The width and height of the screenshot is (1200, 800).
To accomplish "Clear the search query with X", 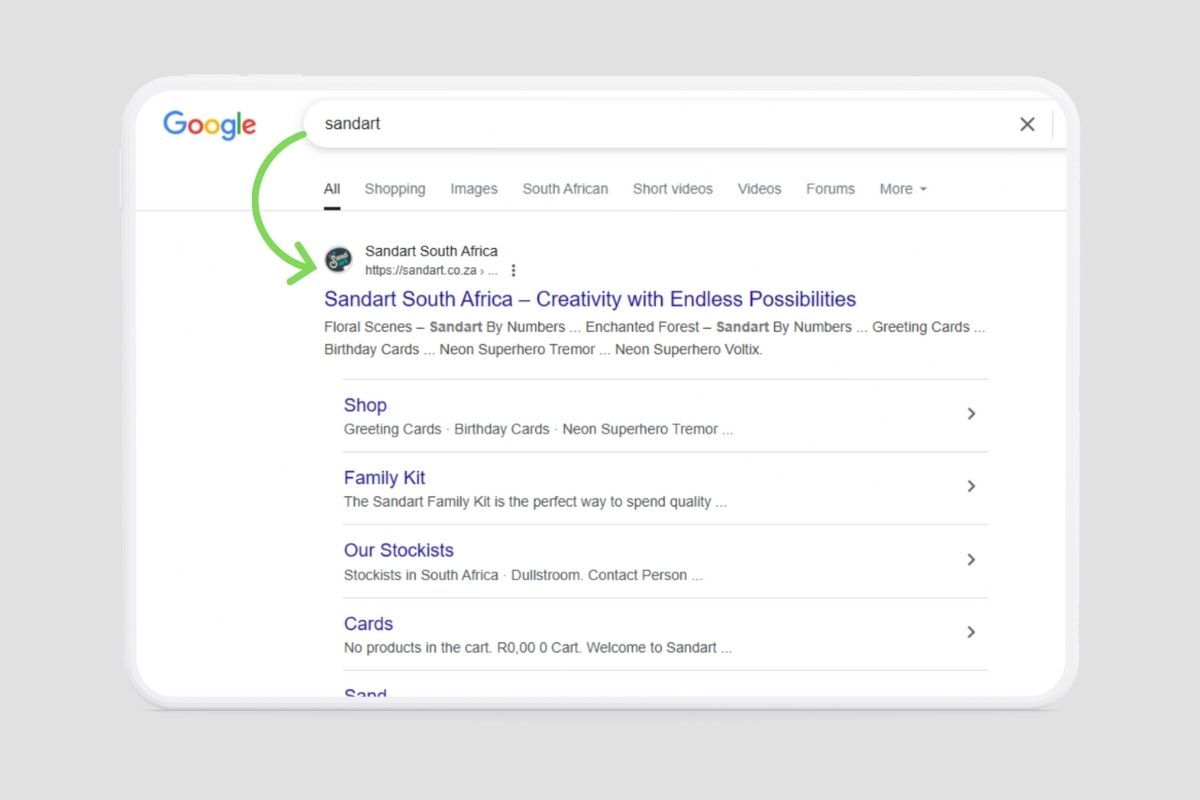I will [1027, 124].
